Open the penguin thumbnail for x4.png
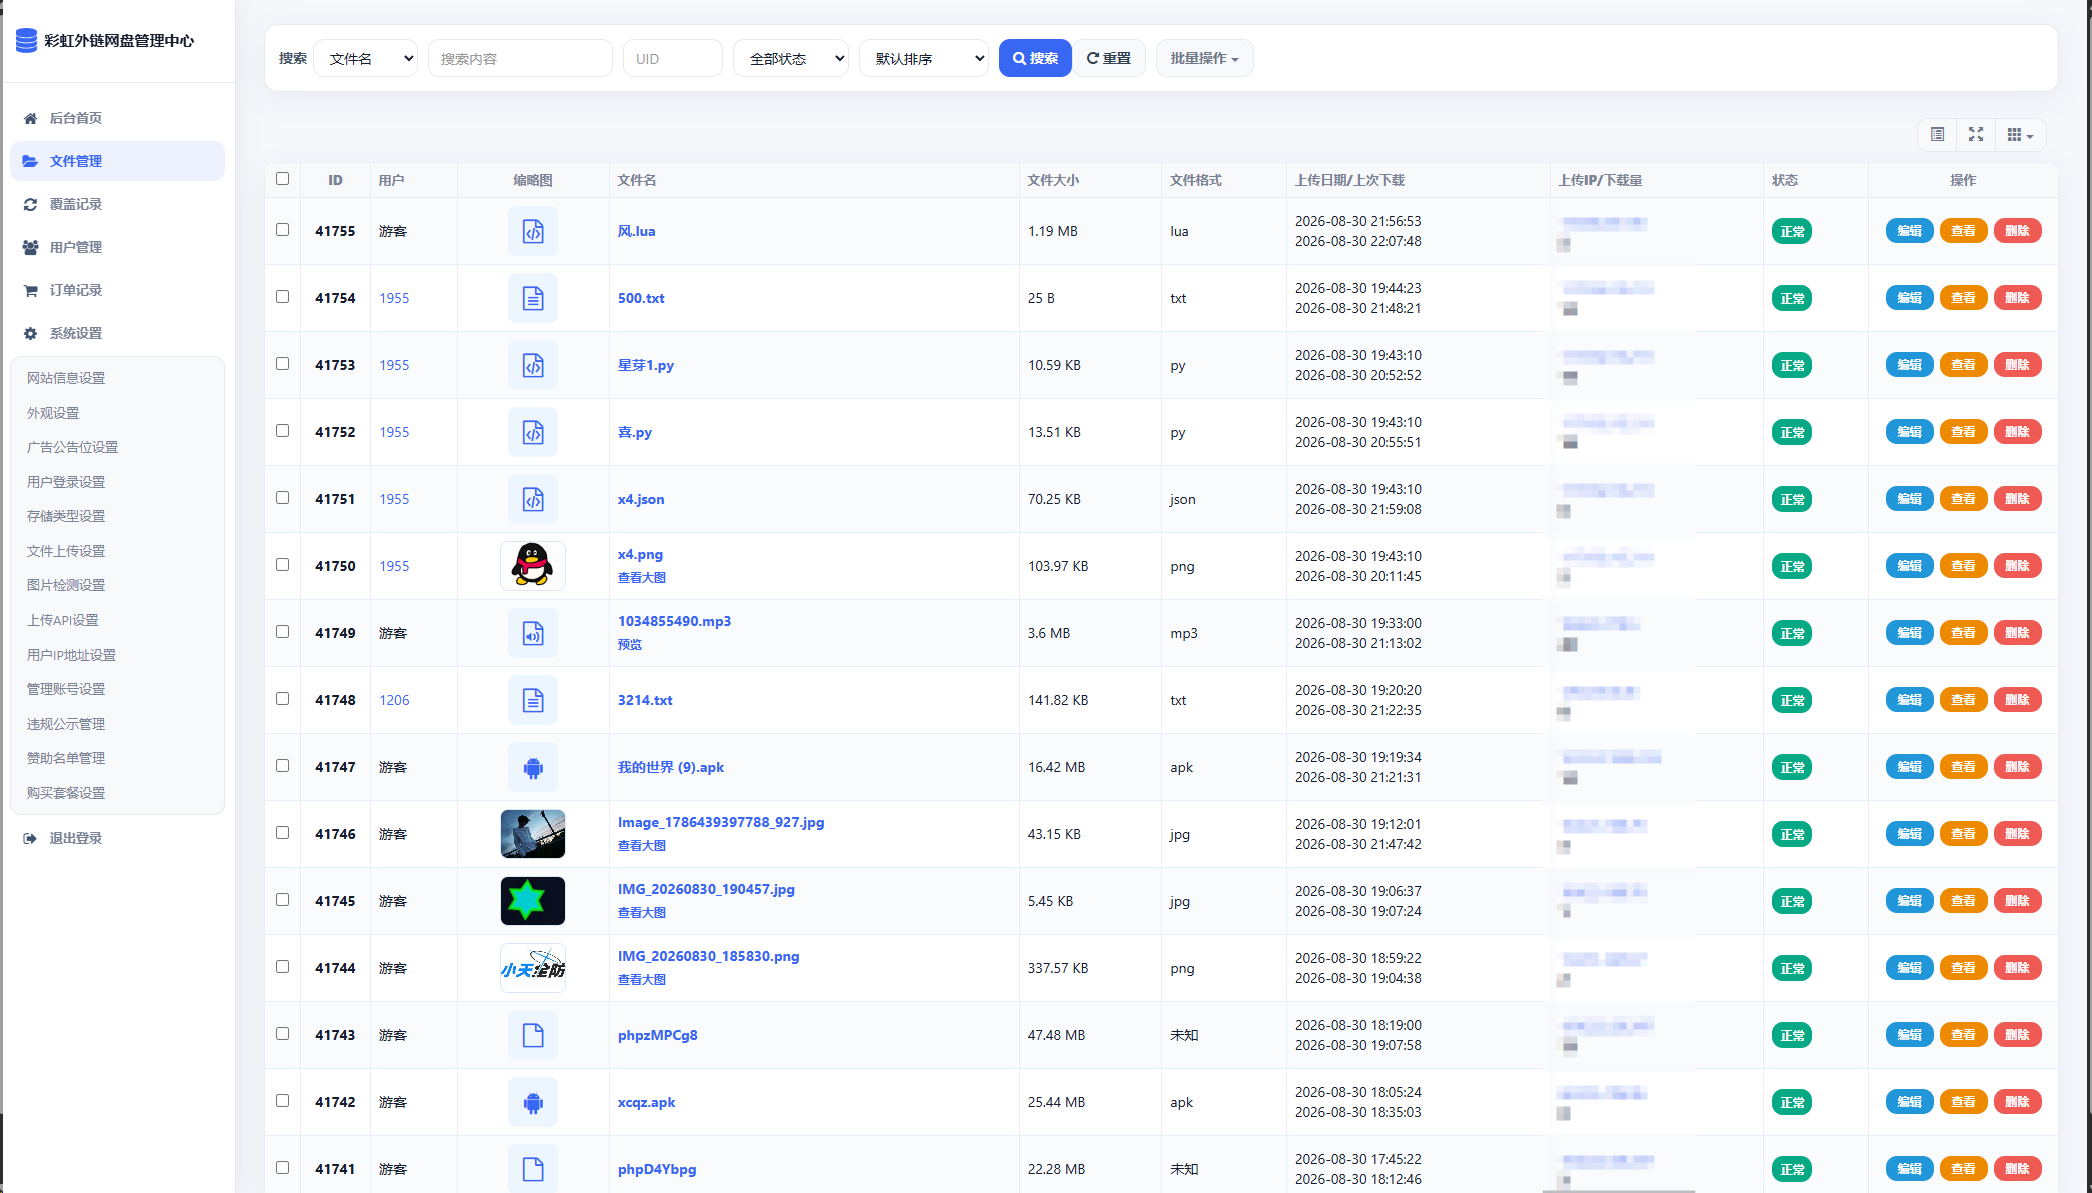The image size is (2092, 1193). pos(533,566)
